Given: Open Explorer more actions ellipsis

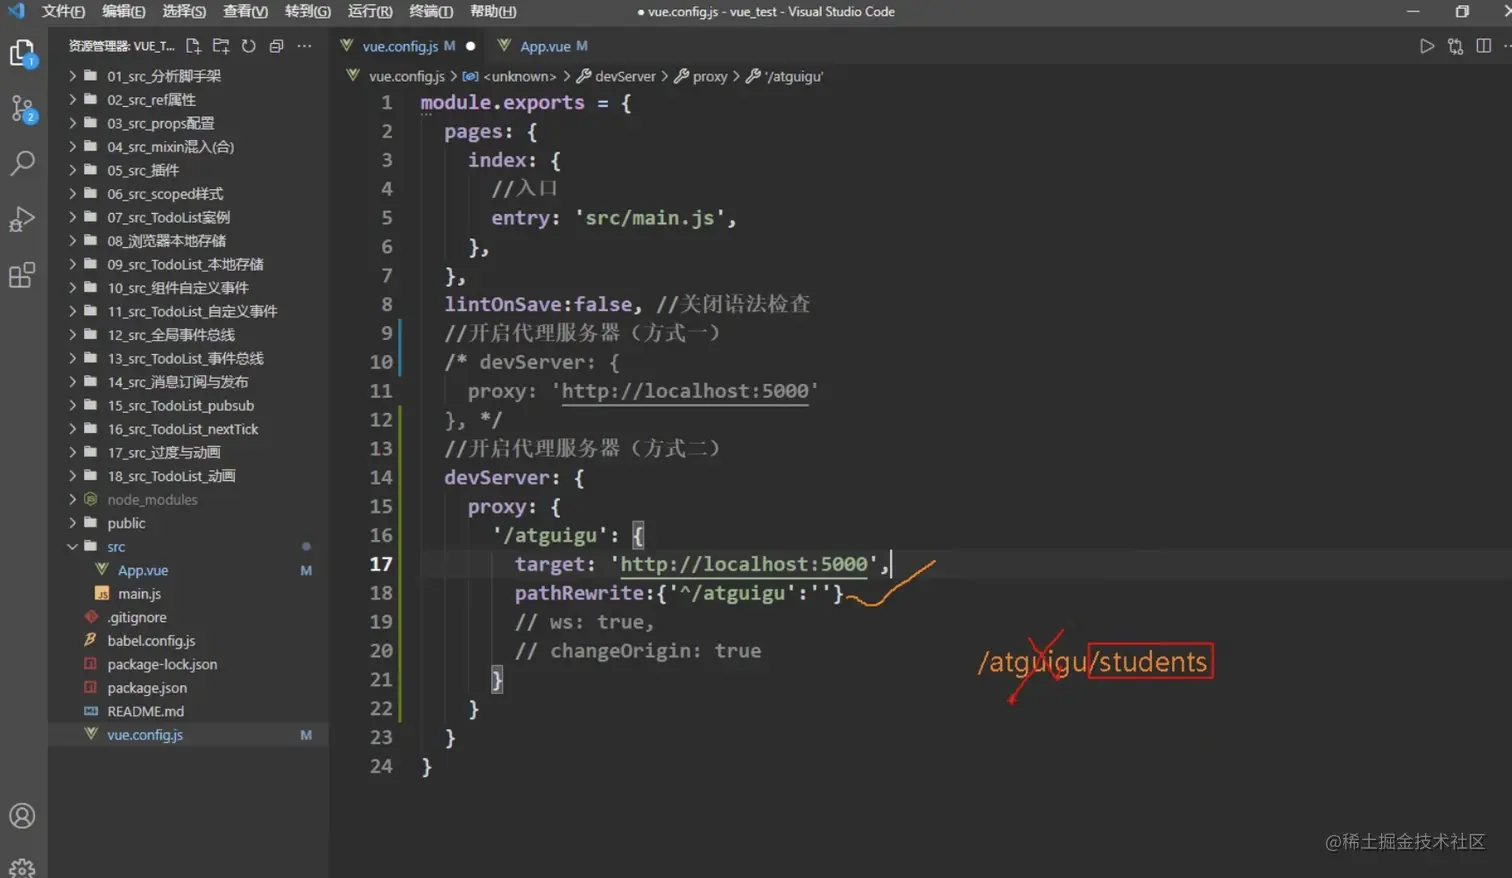Looking at the screenshot, I should click(305, 46).
